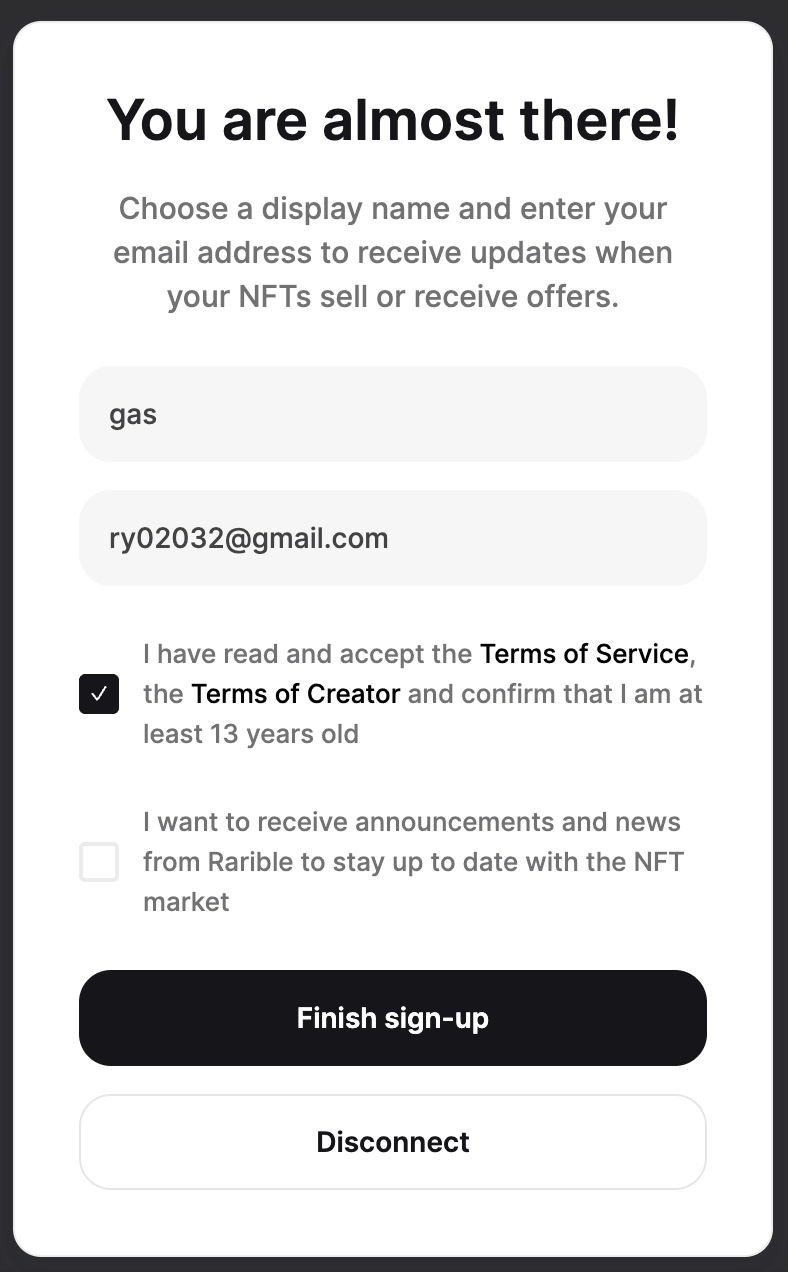This screenshot has width=788, height=1272.
Task: Focus the display name field containing "gas"
Action: [393, 414]
